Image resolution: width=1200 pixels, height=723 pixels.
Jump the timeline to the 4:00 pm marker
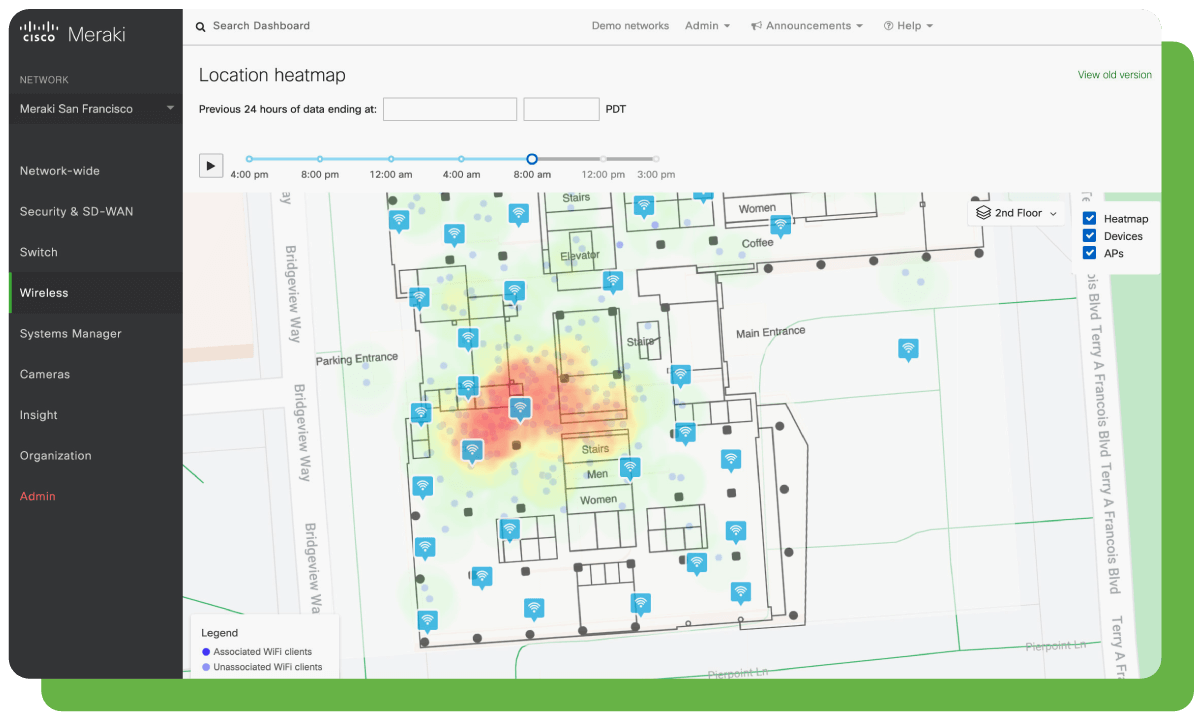(x=249, y=158)
